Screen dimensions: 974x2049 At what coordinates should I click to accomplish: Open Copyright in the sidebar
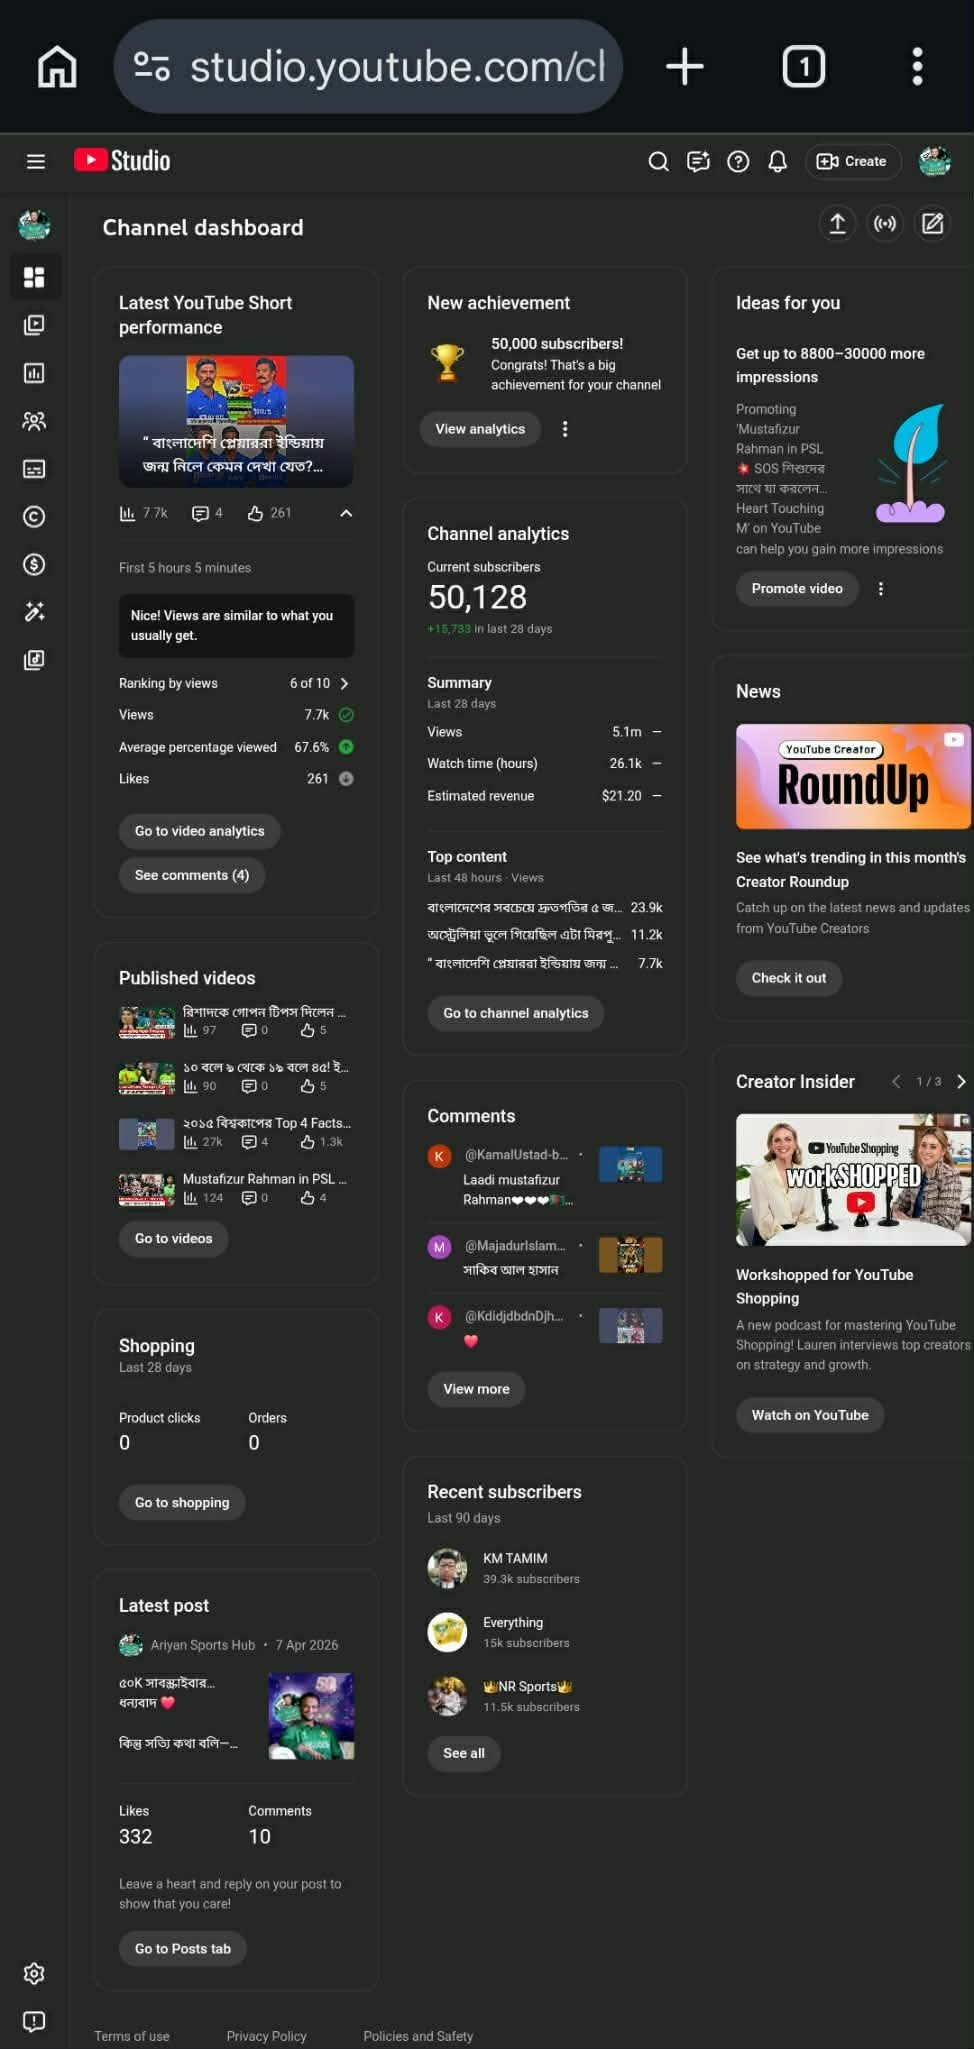pos(35,516)
